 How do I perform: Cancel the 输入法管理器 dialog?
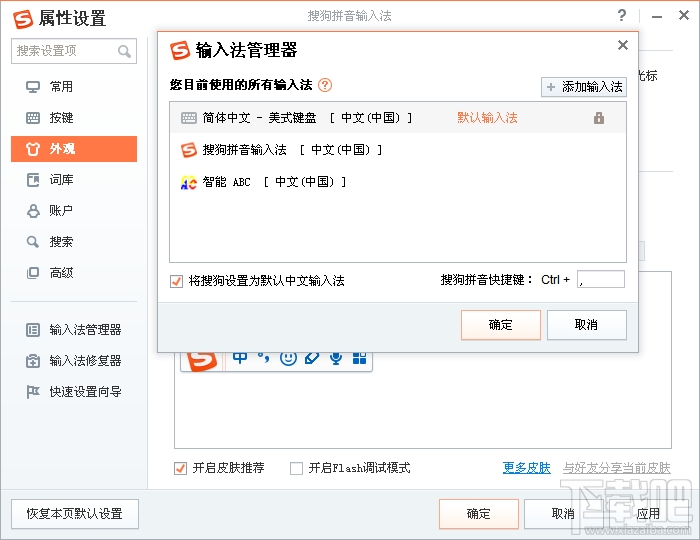pyautogui.click(x=587, y=325)
